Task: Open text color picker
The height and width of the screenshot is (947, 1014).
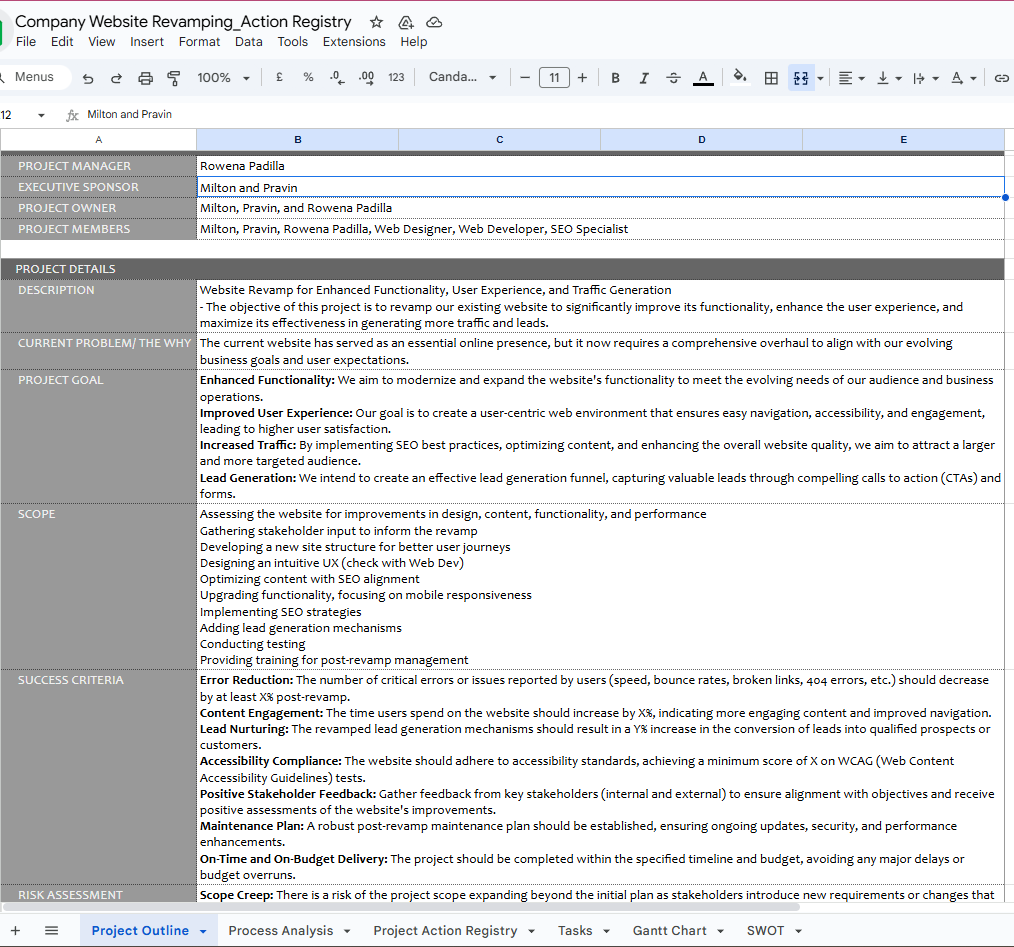Action: pyautogui.click(x=703, y=78)
